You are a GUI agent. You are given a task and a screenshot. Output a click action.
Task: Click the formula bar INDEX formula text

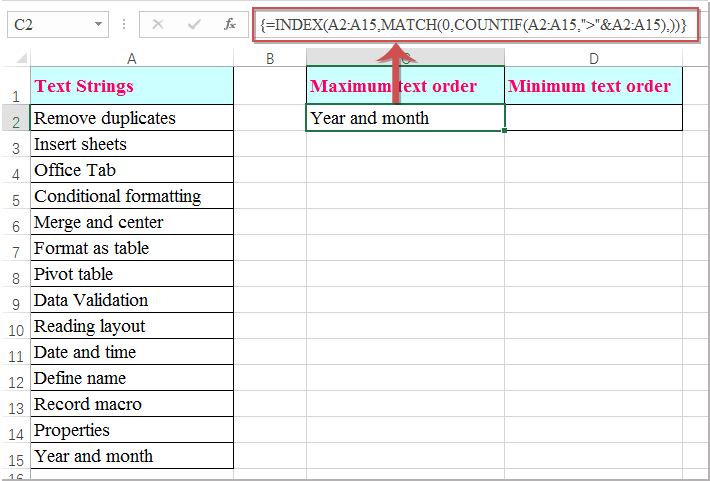[470, 23]
